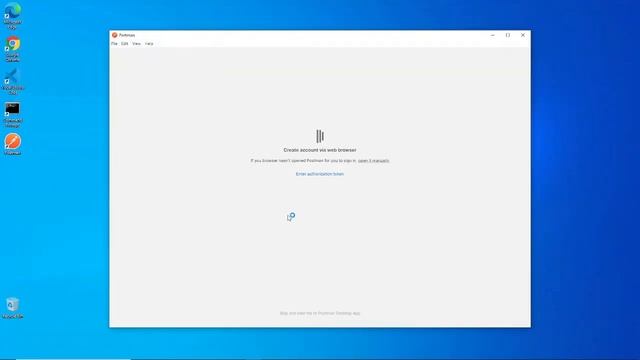Click the 'Create account via web browser' heading
The width and height of the screenshot is (640, 360).
320,150
